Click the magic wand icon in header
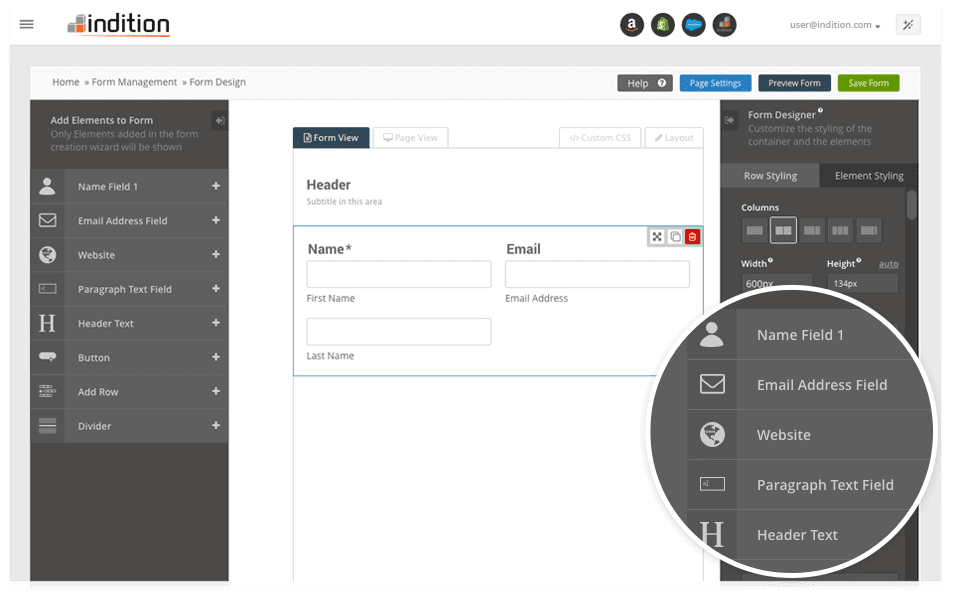The image size is (953, 601). (908, 25)
